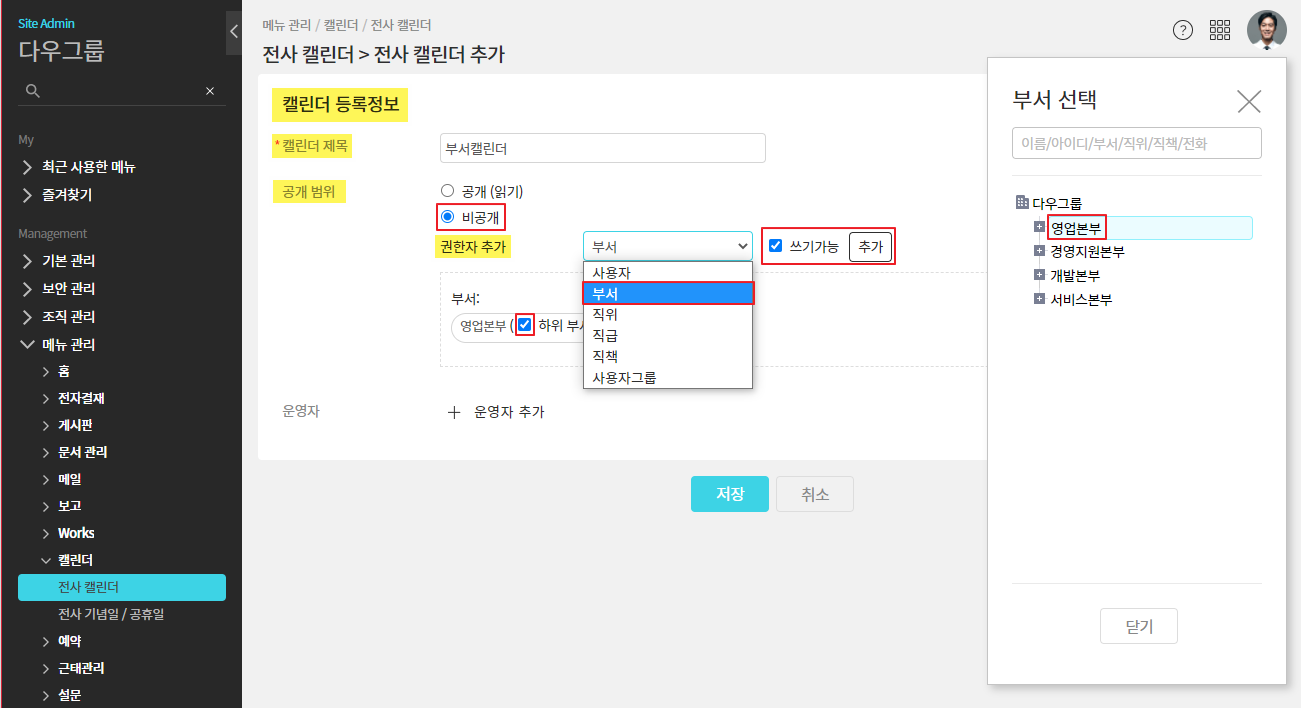Click the 추가 button
The width and height of the screenshot is (1301, 708).
coord(870,247)
